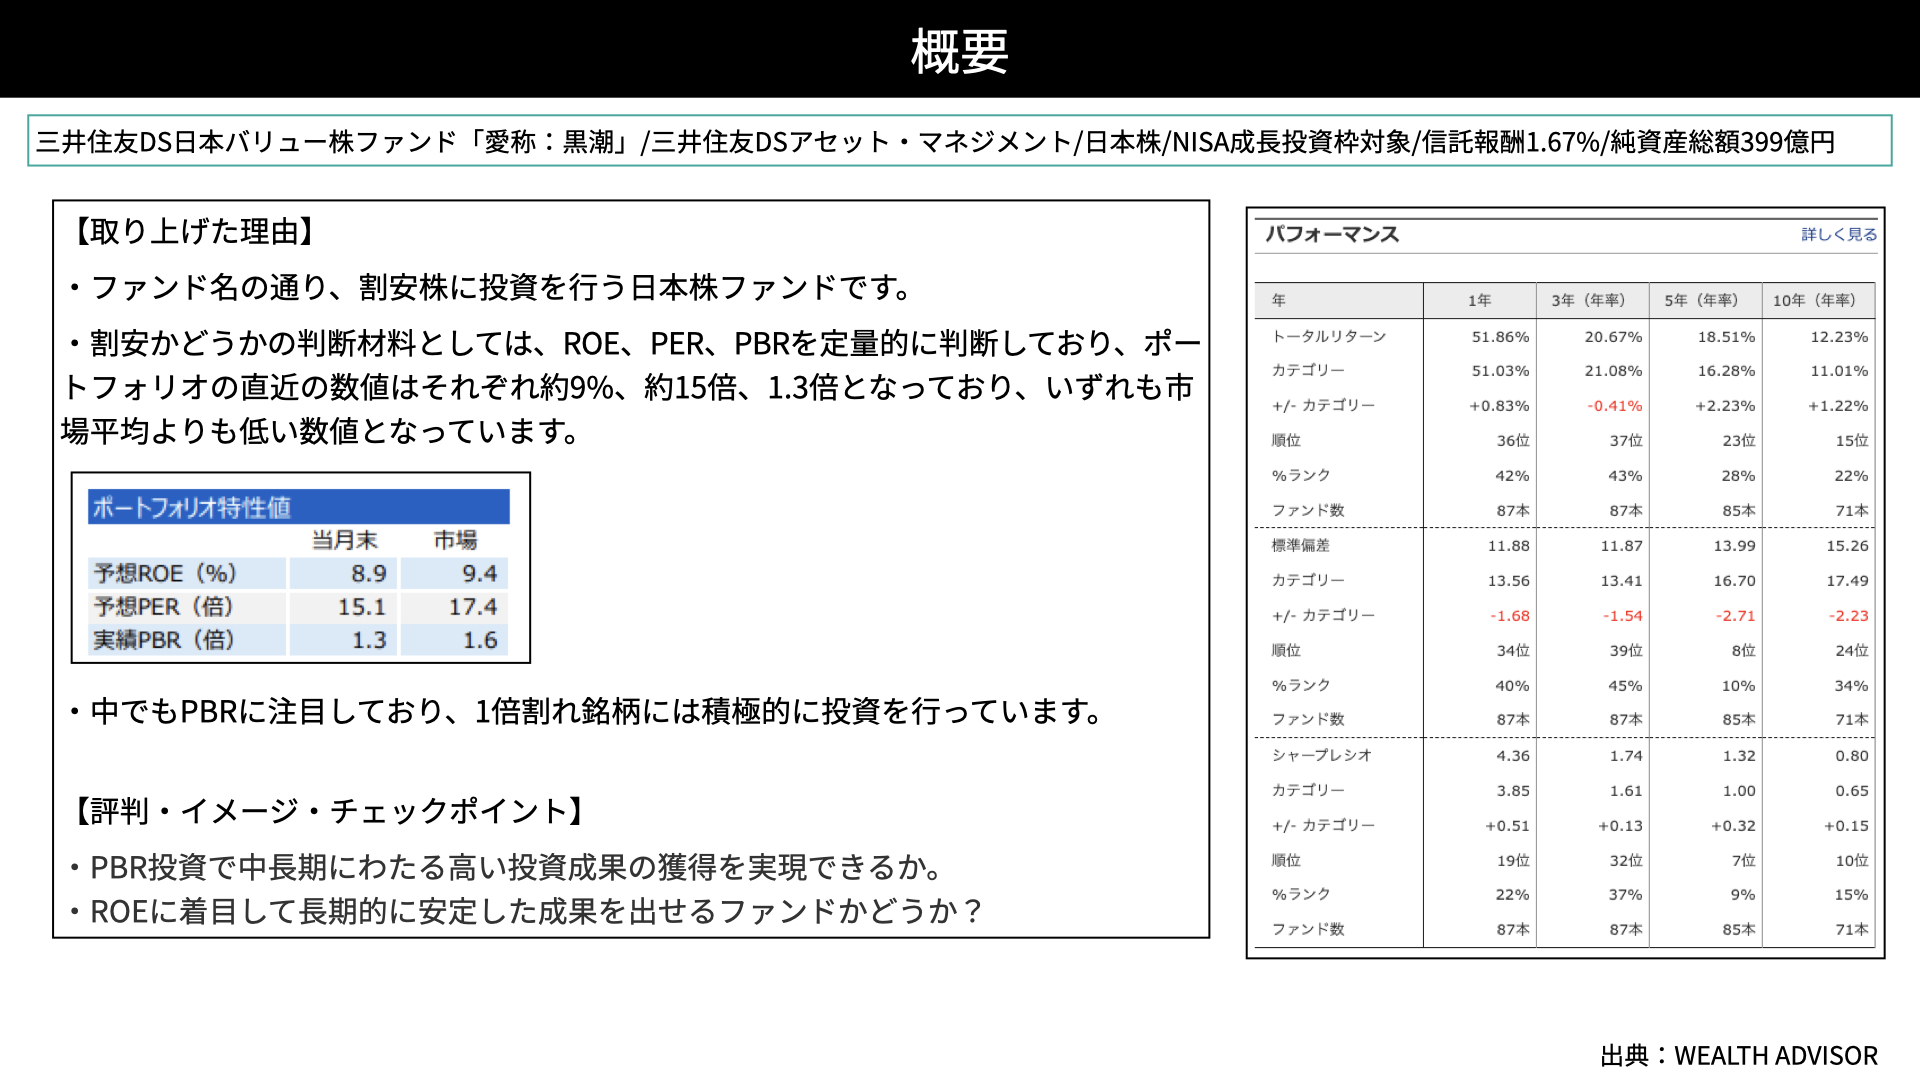Viewport: 1920px width, 1080px height.
Task: Click the +0.51 Sharpe category difference
Action: pos(1507,826)
